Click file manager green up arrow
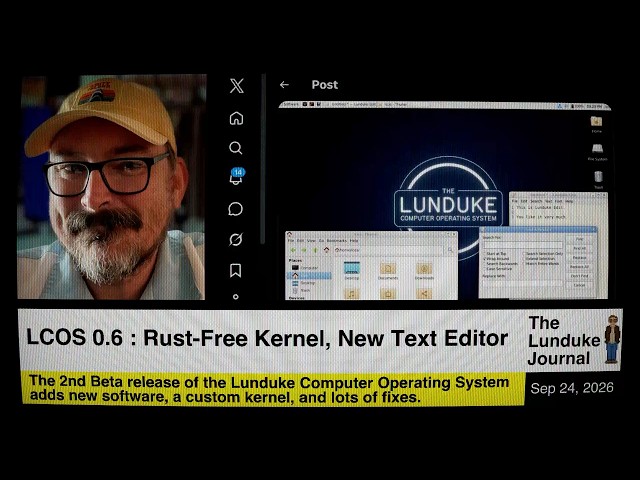The width and height of the screenshot is (640, 480). (316, 250)
